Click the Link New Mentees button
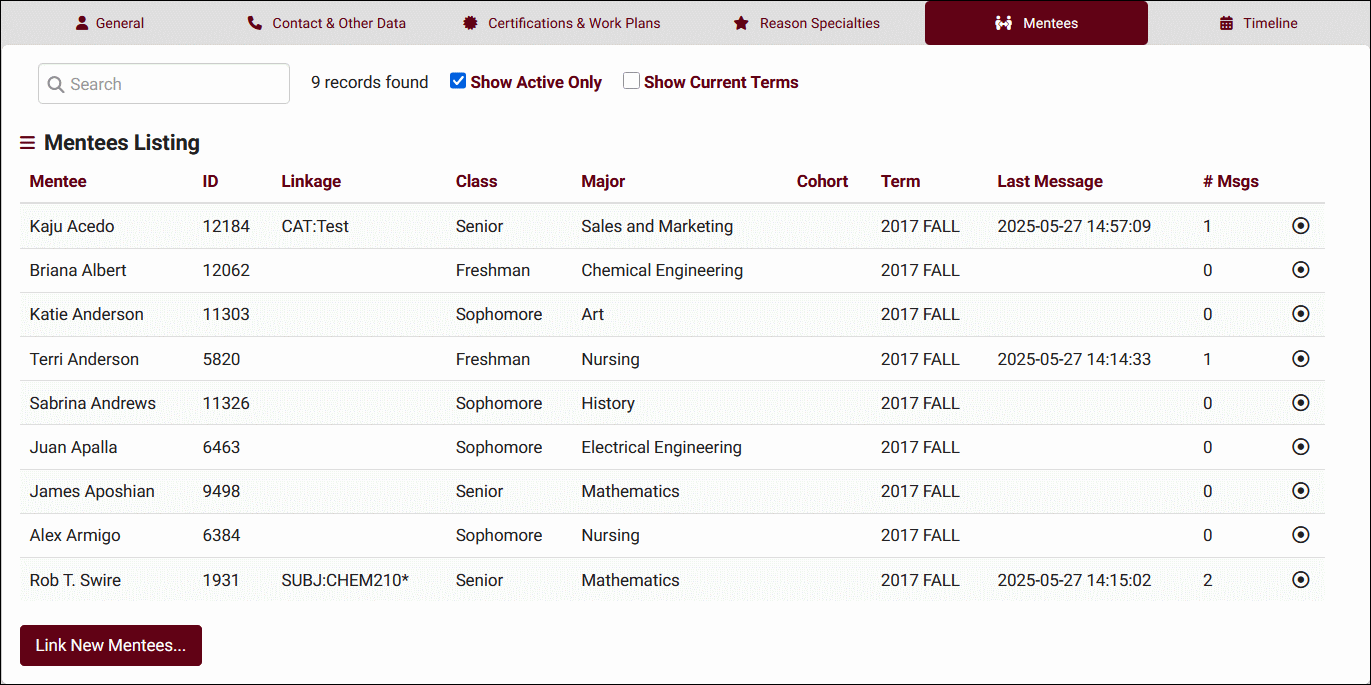1371x685 pixels. pyautogui.click(x=111, y=645)
